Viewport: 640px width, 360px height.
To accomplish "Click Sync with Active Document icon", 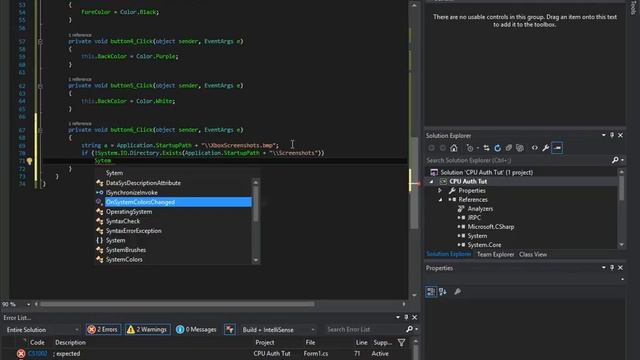I will tap(486, 148).
